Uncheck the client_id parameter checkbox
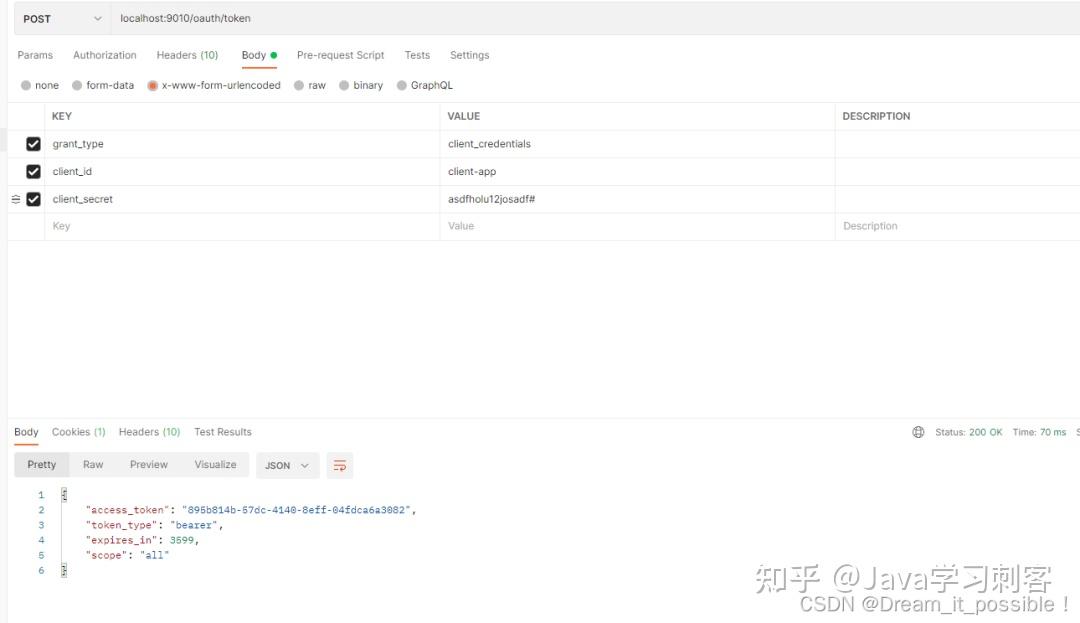The image size is (1080, 623). (x=33, y=171)
